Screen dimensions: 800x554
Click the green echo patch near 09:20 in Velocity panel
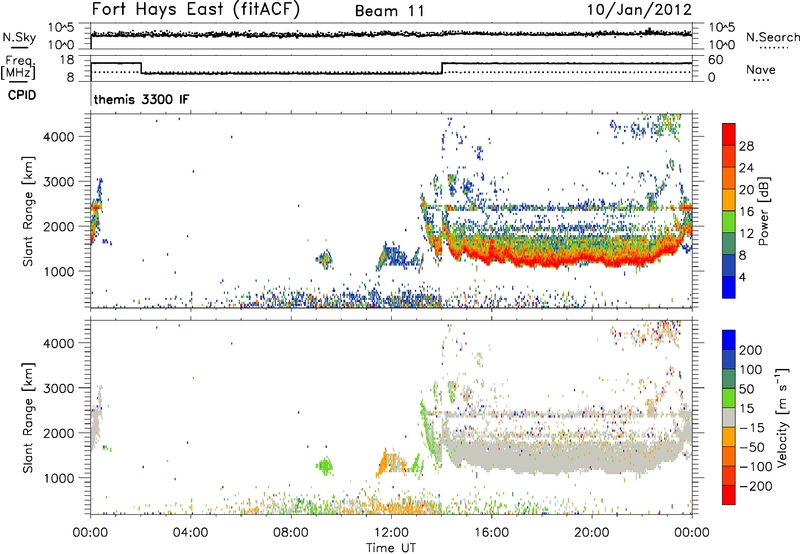324,465
